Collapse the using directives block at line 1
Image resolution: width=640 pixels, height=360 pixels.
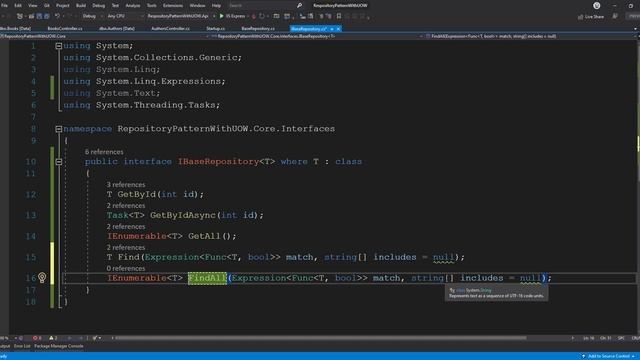[58, 46]
